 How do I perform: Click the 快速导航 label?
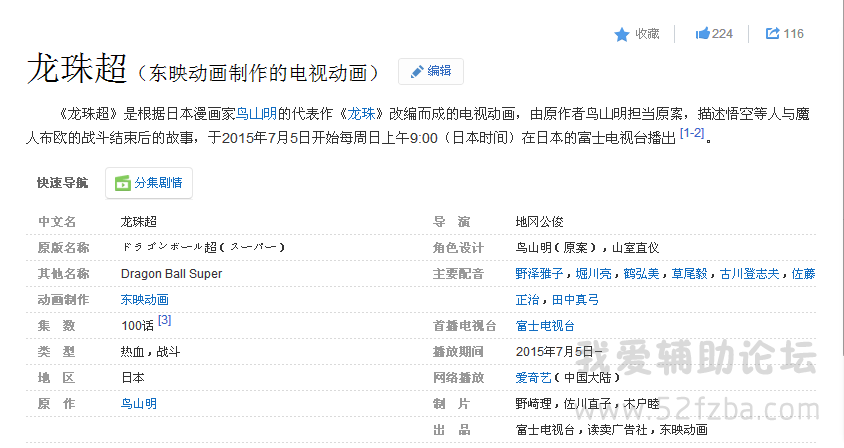tap(62, 183)
